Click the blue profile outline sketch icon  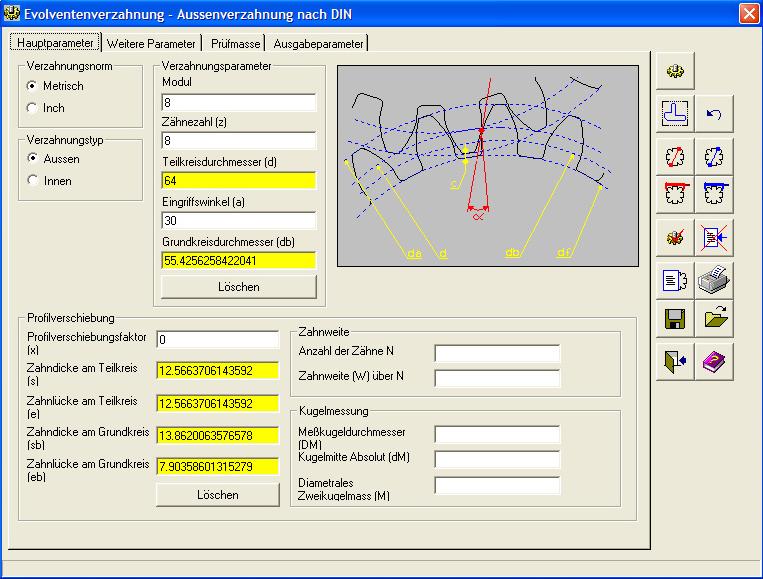675,114
